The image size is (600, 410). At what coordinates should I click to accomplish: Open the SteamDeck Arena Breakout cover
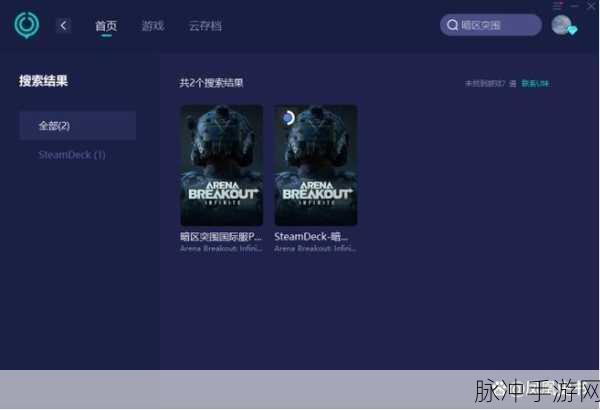[x=316, y=165]
